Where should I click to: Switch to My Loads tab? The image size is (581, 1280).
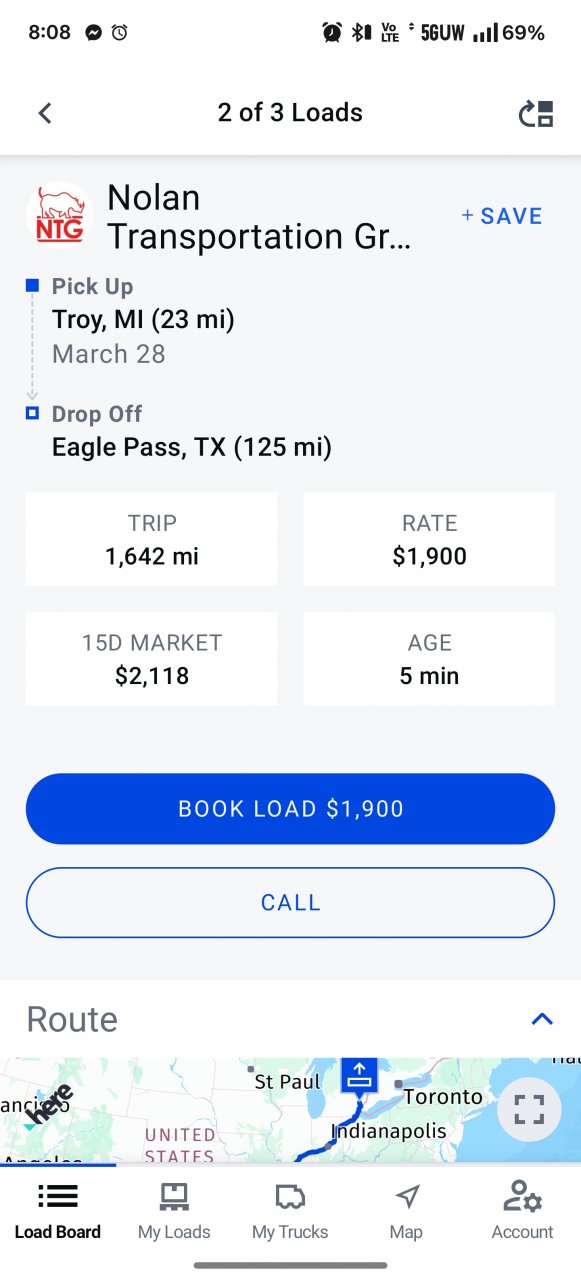[x=174, y=1210]
